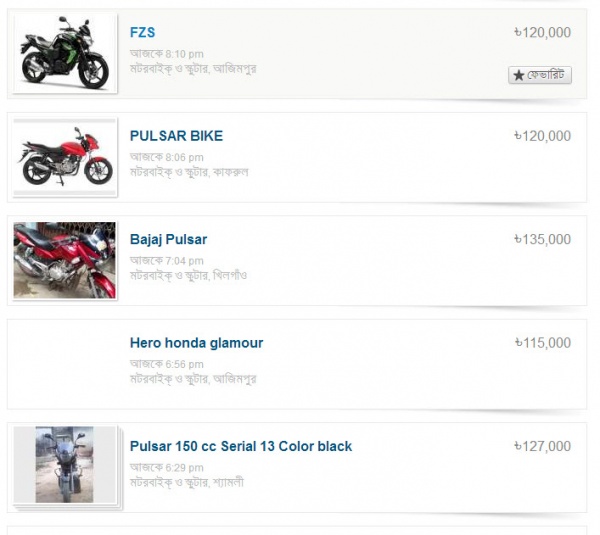Open Pulsar 150 cc Serial 13 listing
The height and width of the screenshot is (535, 600).
(241, 446)
